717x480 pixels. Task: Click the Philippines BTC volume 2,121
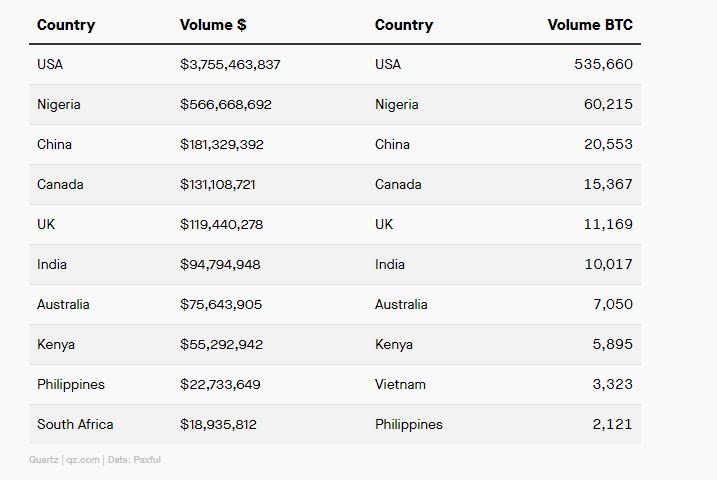pos(612,425)
